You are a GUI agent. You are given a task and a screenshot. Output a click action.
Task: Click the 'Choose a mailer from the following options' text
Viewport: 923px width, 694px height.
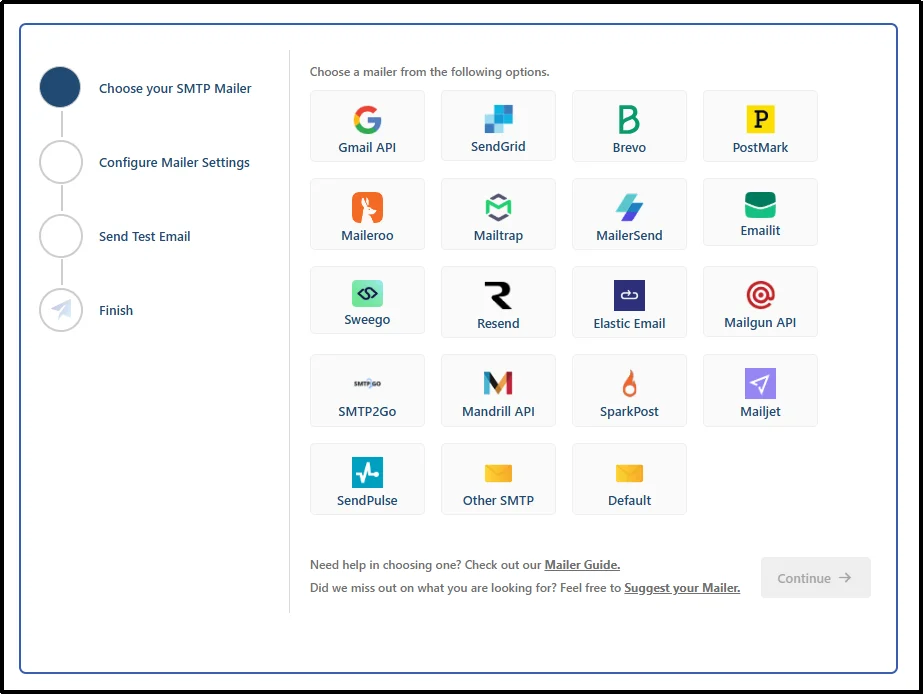[430, 72]
